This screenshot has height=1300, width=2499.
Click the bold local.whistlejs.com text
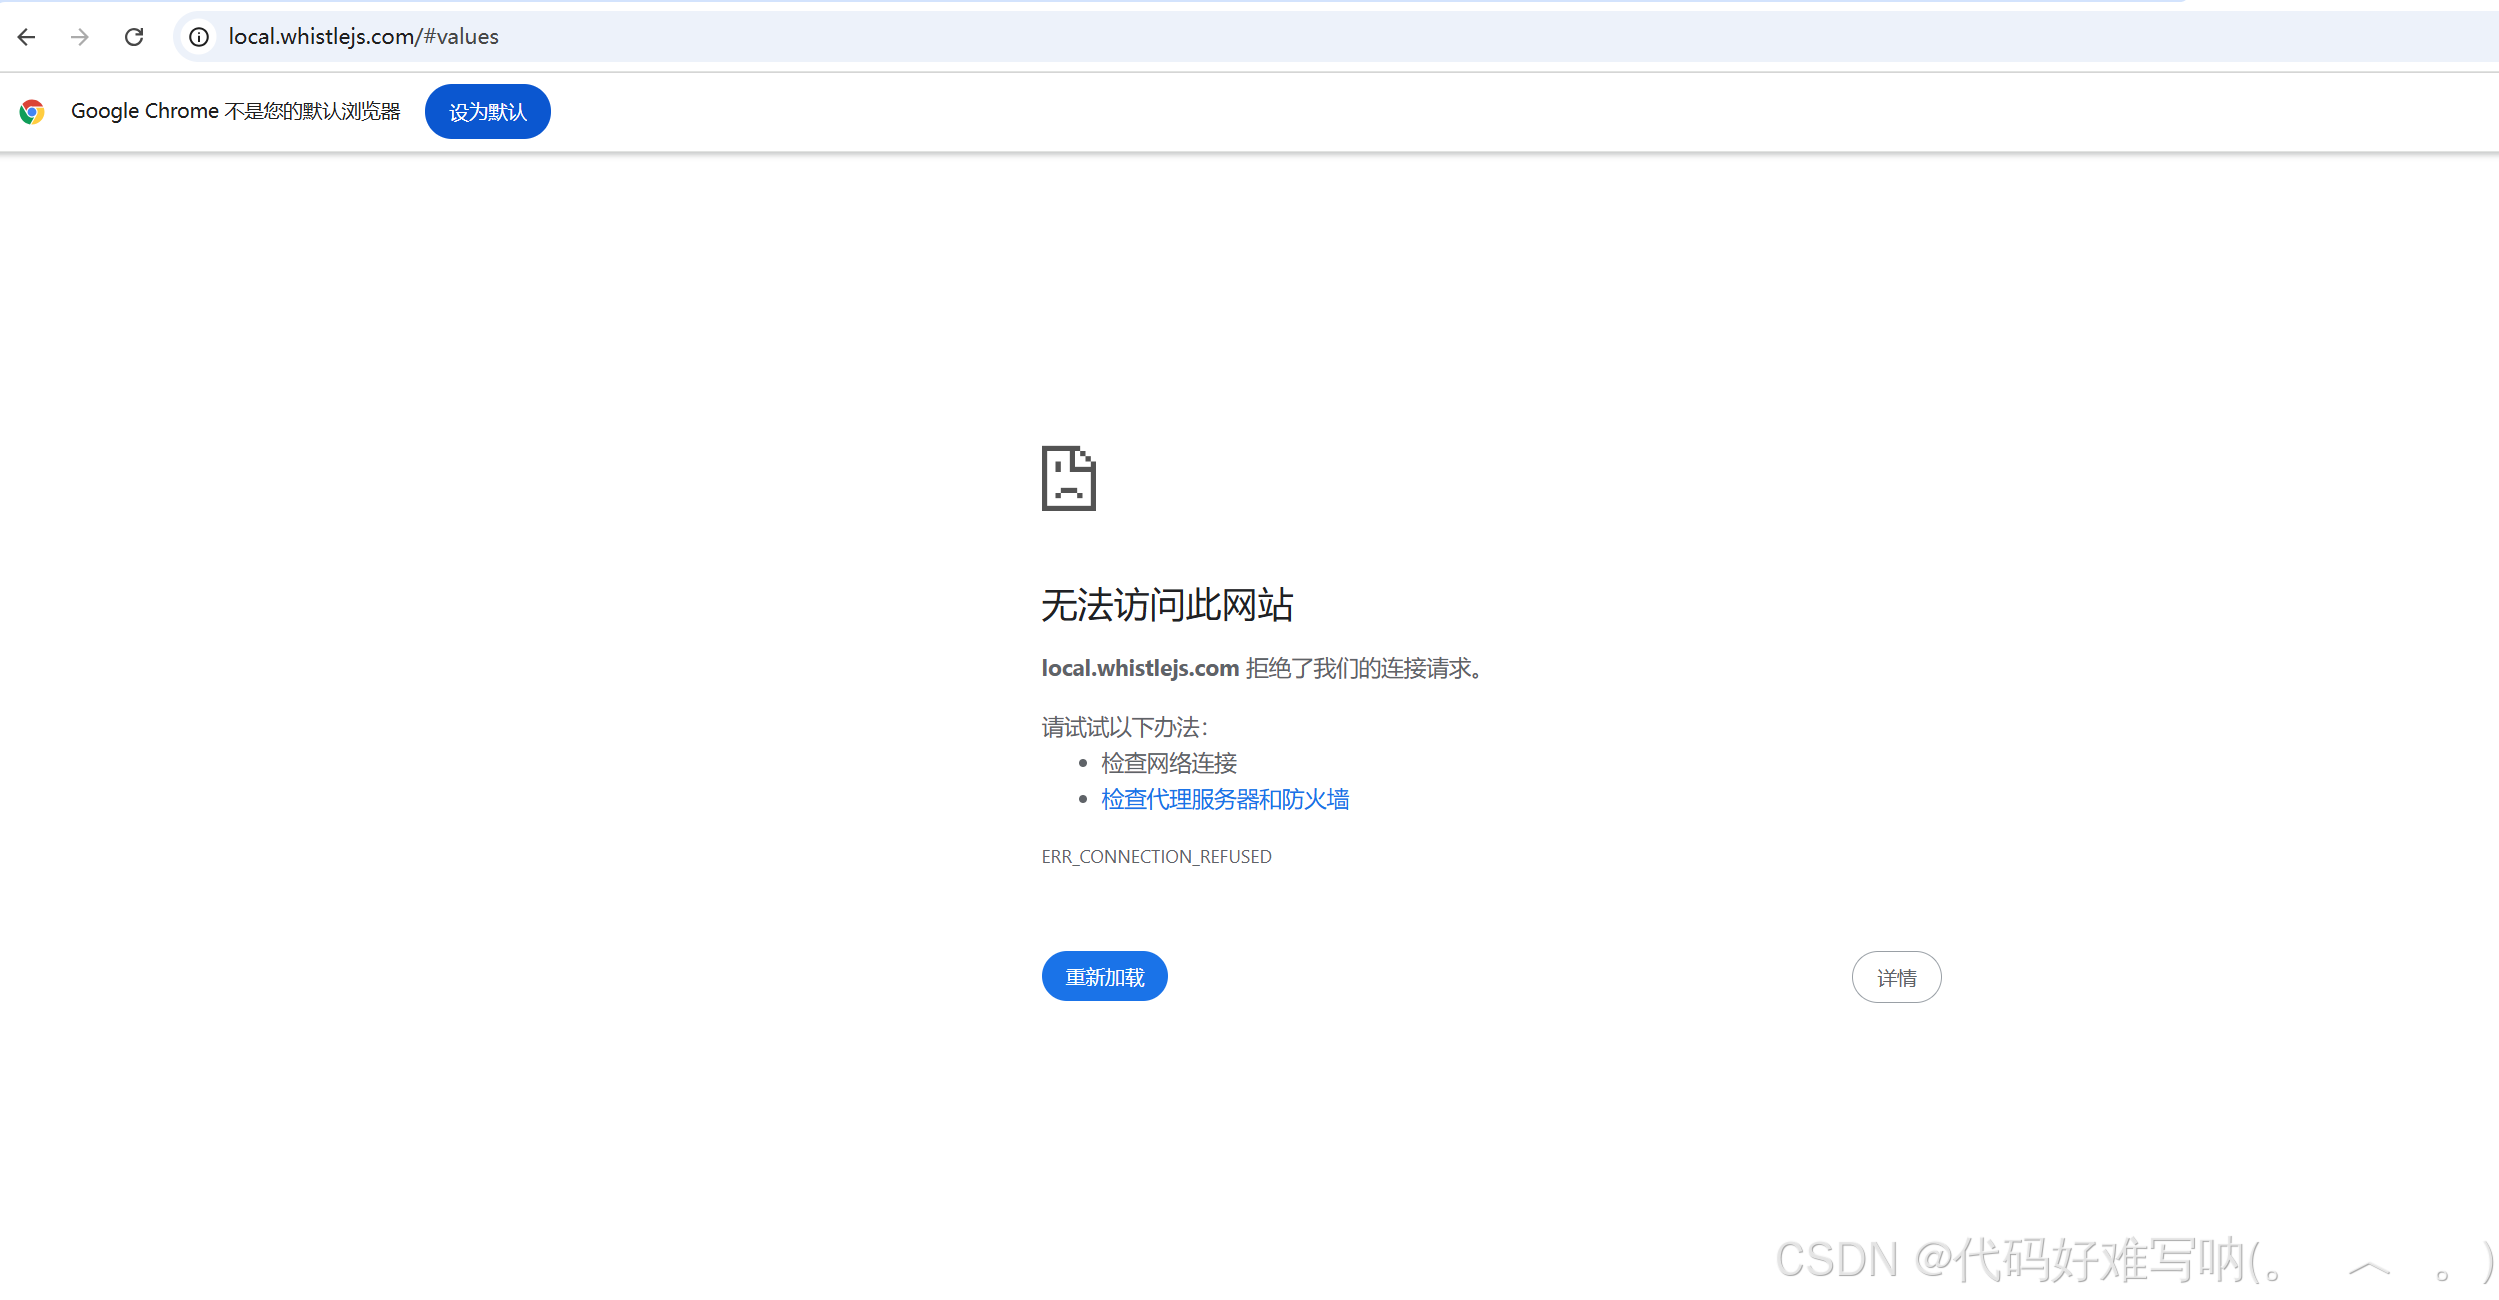coord(1140,668)
